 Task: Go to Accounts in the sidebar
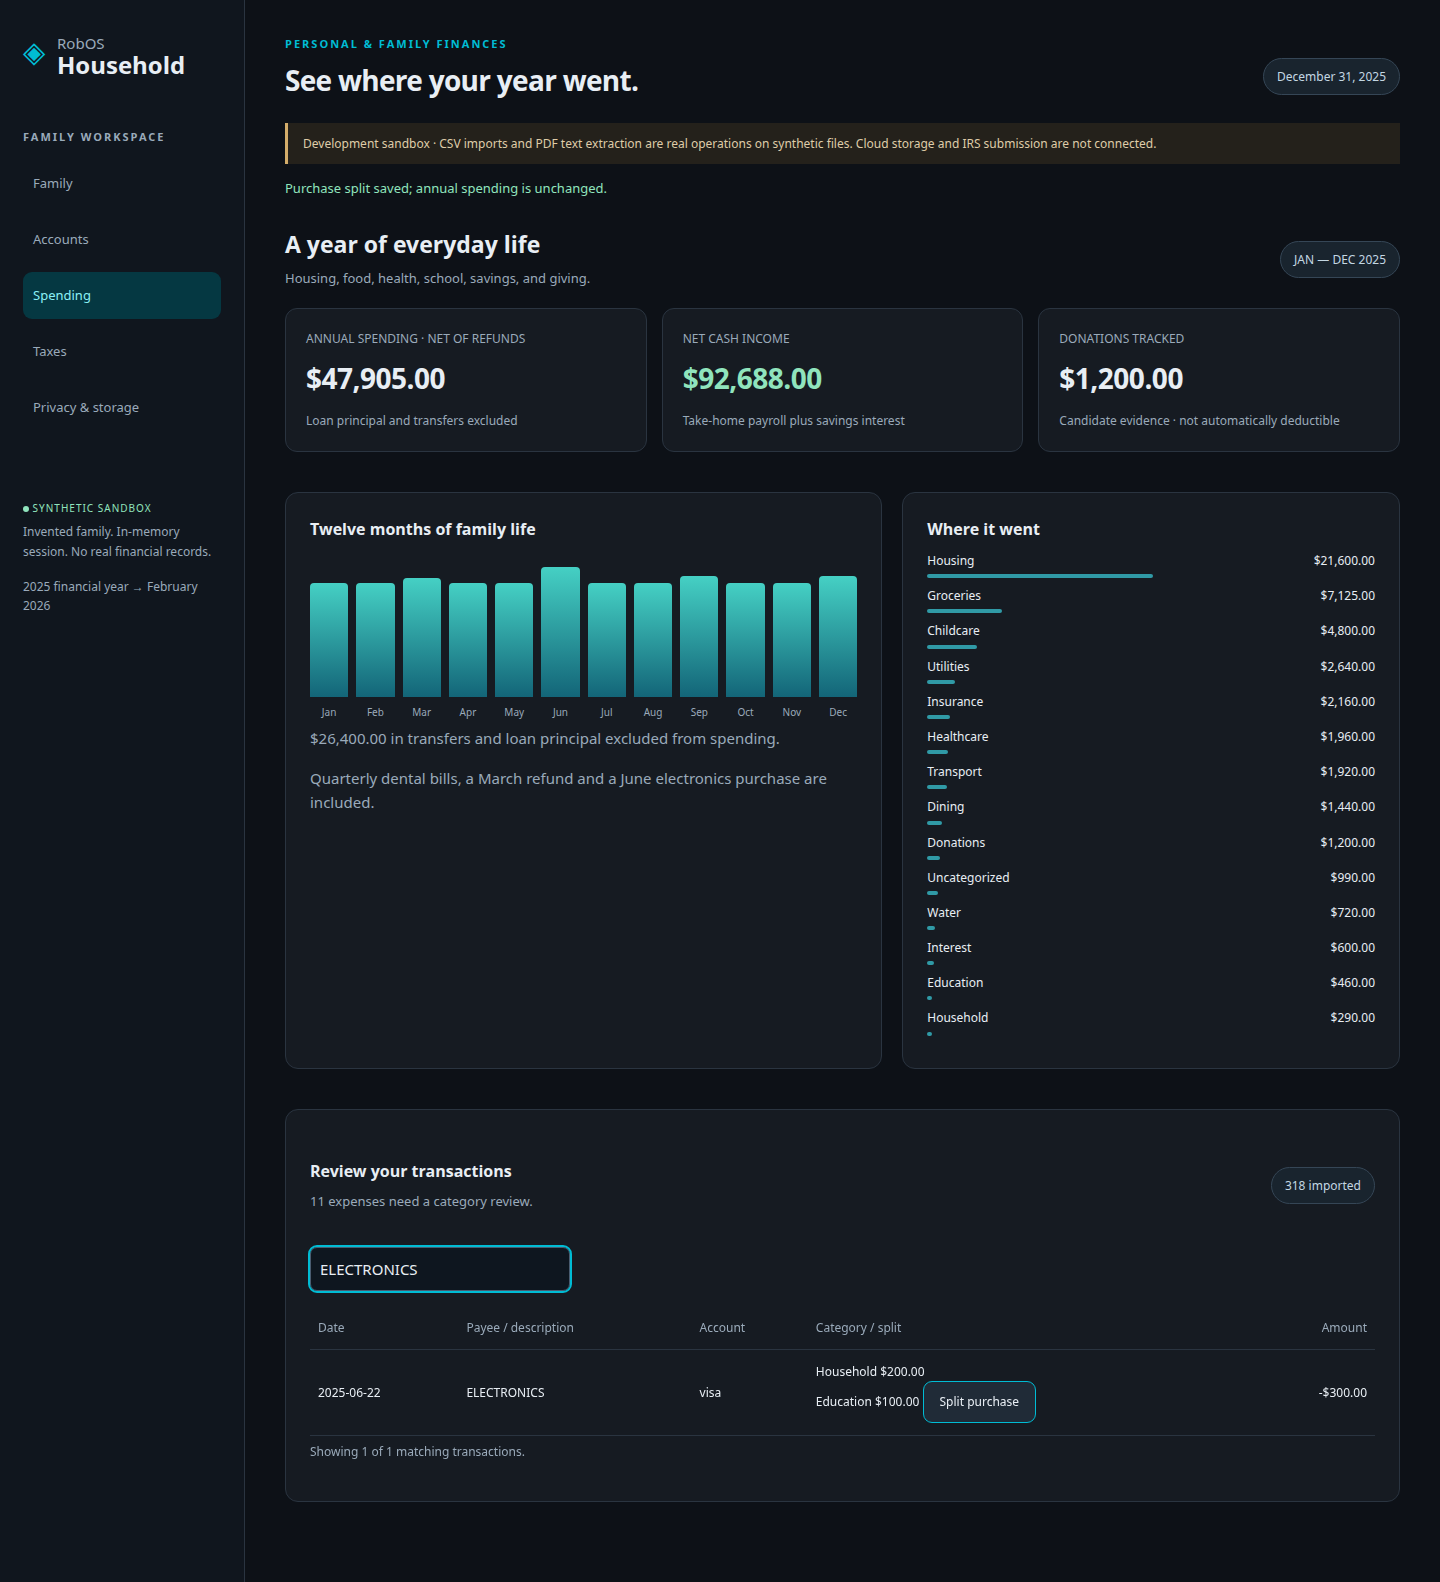pyautogui.click(x=122, y=240)
